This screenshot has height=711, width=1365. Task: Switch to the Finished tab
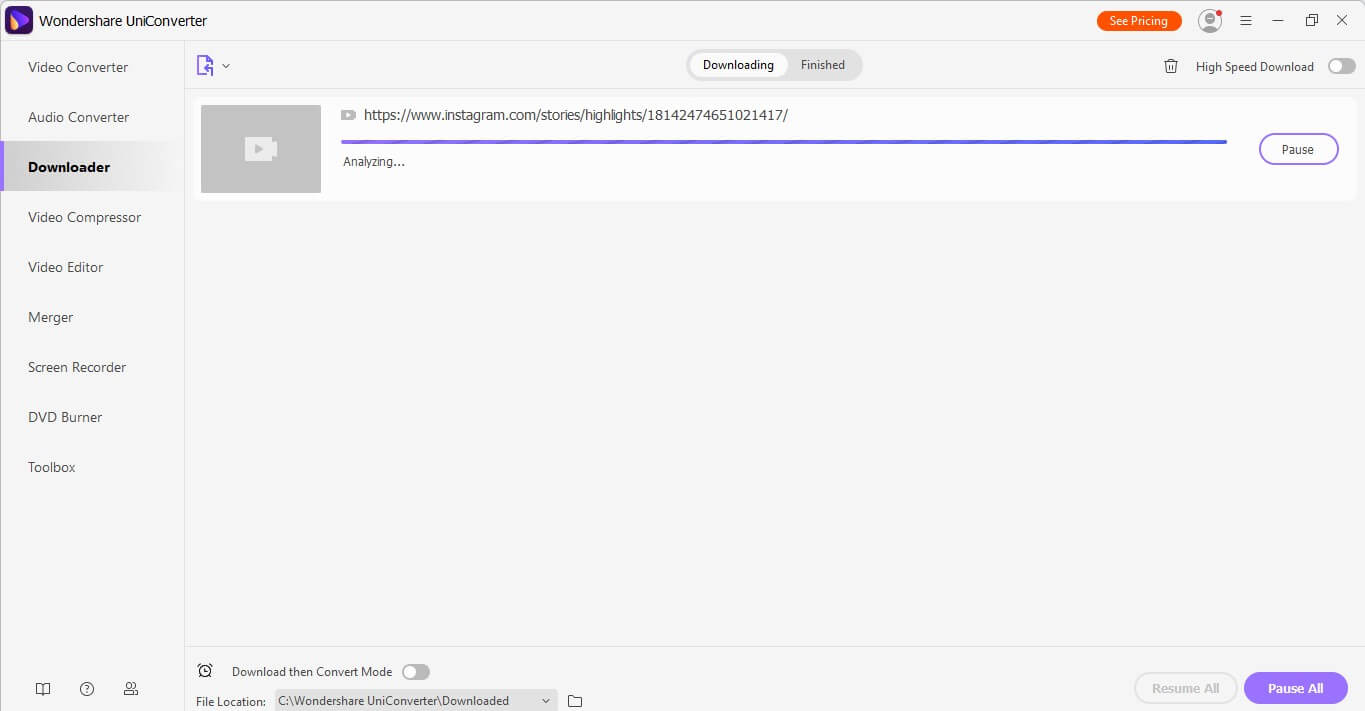[x=823, y=65]
